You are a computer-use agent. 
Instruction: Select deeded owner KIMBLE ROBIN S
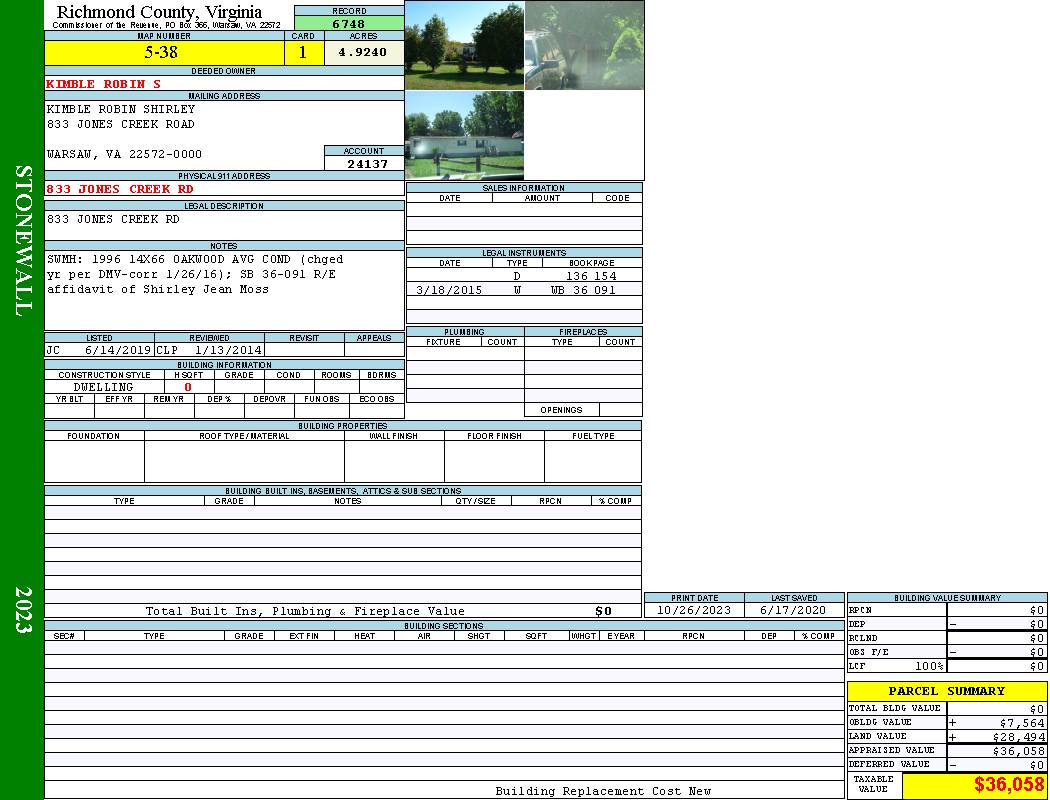(103, 84)
